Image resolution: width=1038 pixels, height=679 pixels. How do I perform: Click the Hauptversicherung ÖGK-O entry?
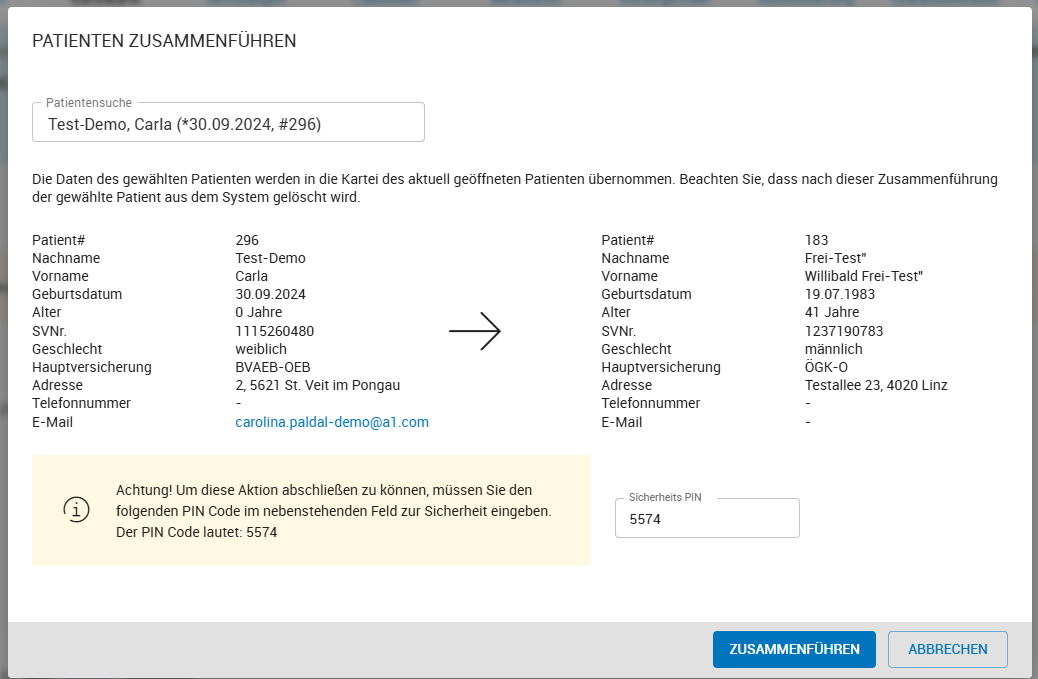click(826, 366)
